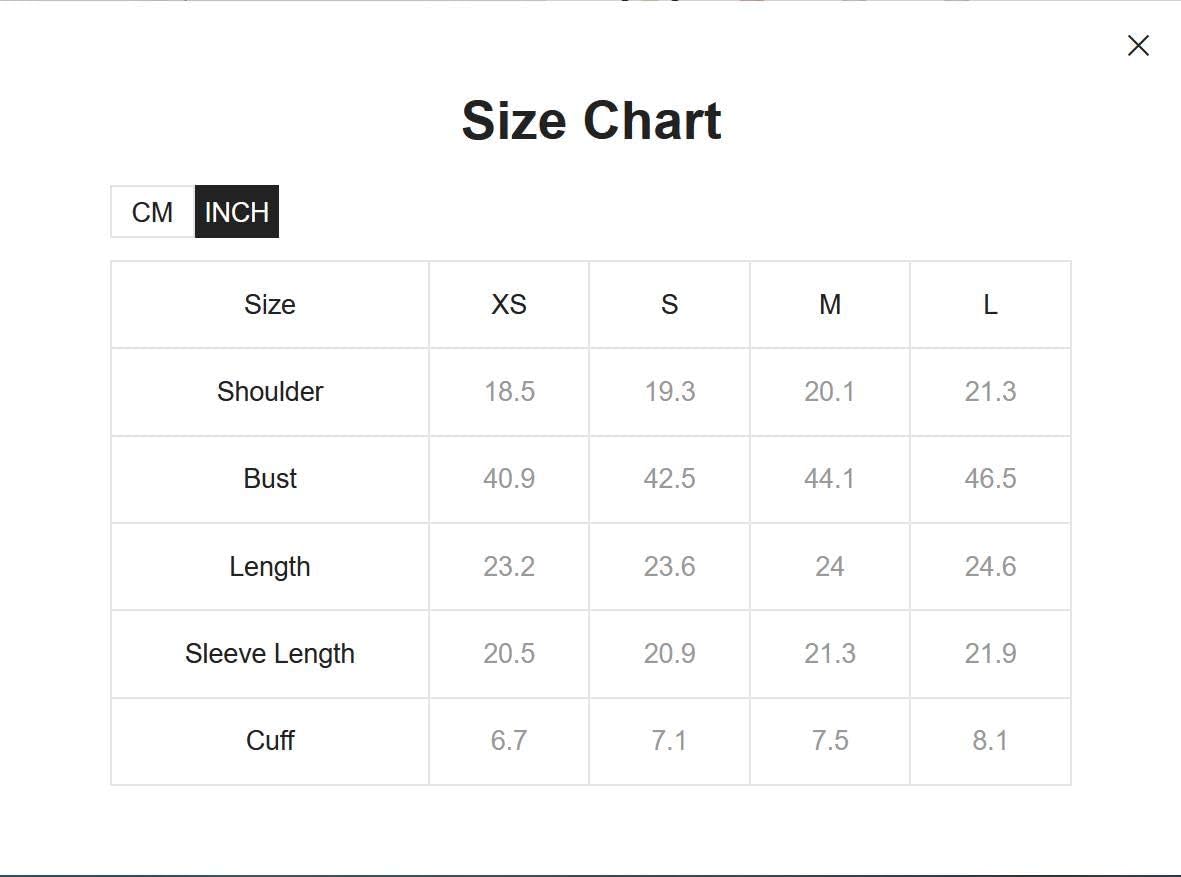Select the INCH unit toggle
Screen dimensions: 1181x877
[237, 212]
